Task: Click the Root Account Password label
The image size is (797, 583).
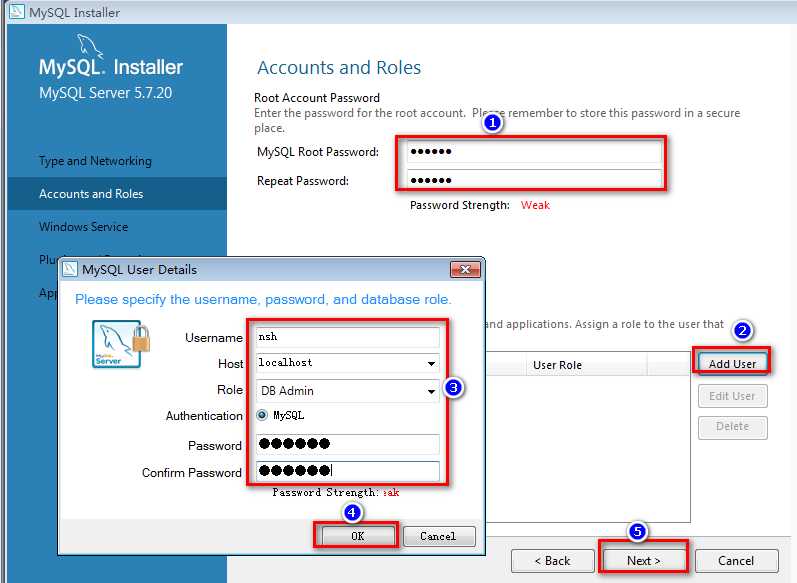Action: click(x=317, y=98)
